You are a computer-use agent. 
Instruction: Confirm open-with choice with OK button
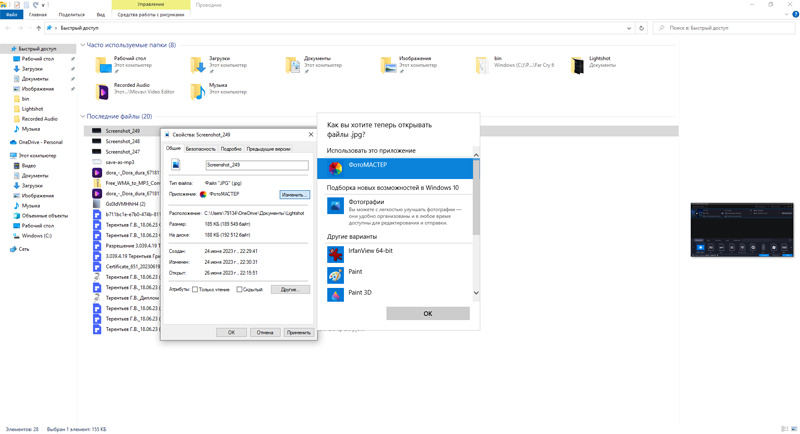tap(428, 314)
